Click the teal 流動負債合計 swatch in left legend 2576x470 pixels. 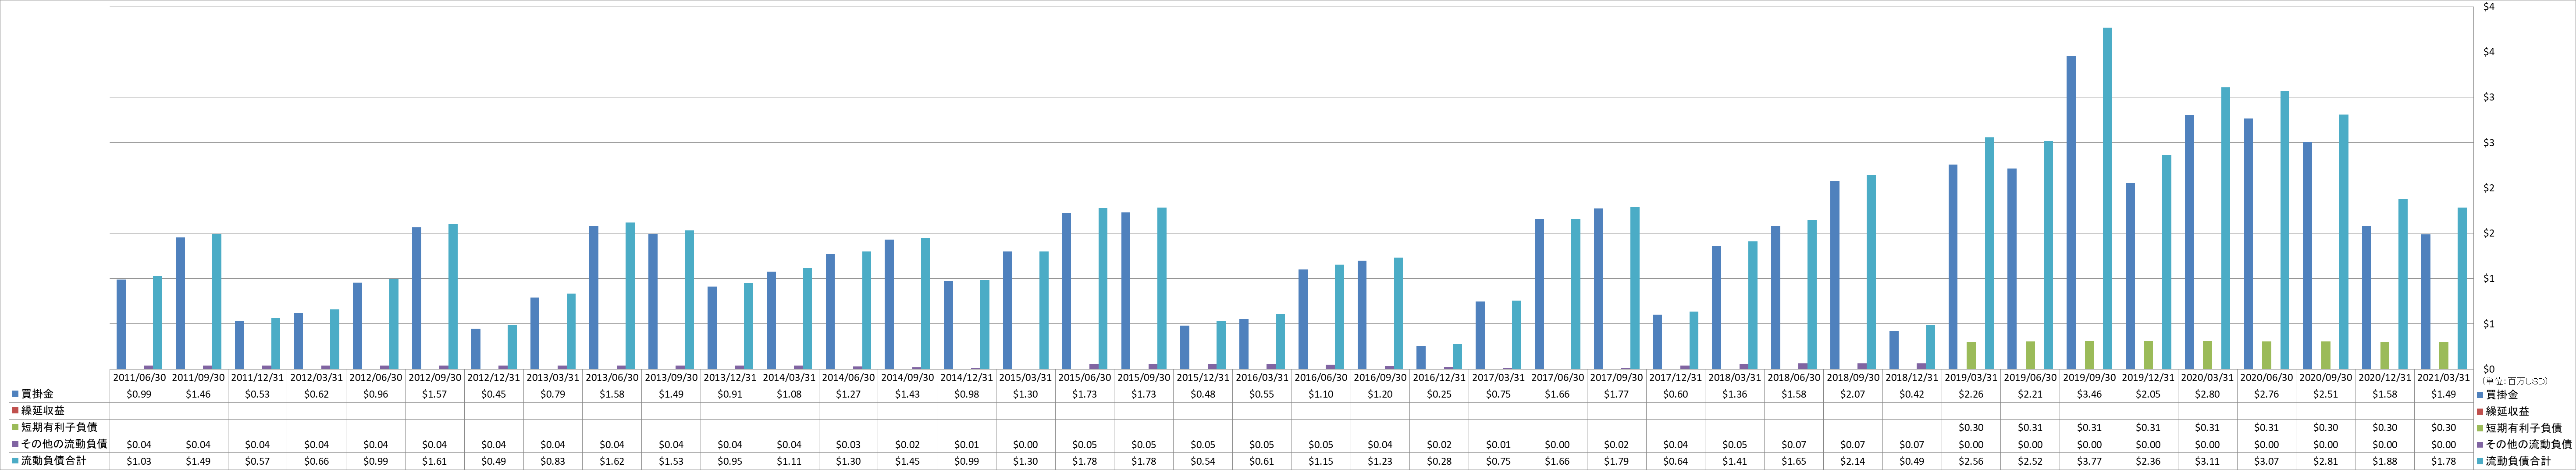15,461
